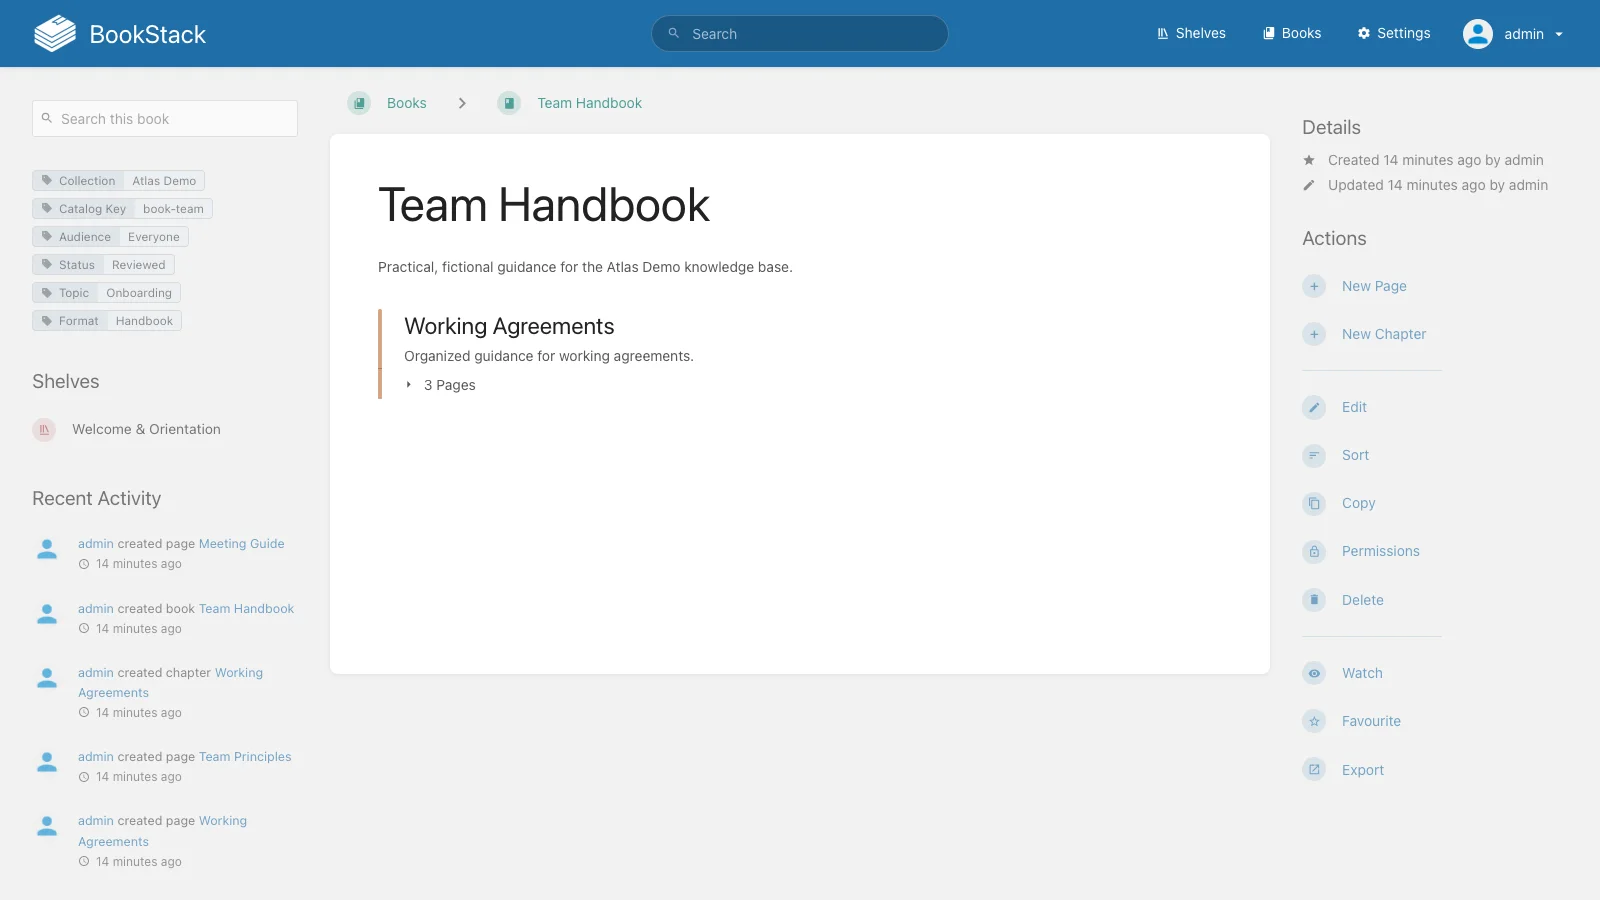Screen dimensions: 1600x900
Task: Click the Edit pencil icon
Action: coord(1314,407)
